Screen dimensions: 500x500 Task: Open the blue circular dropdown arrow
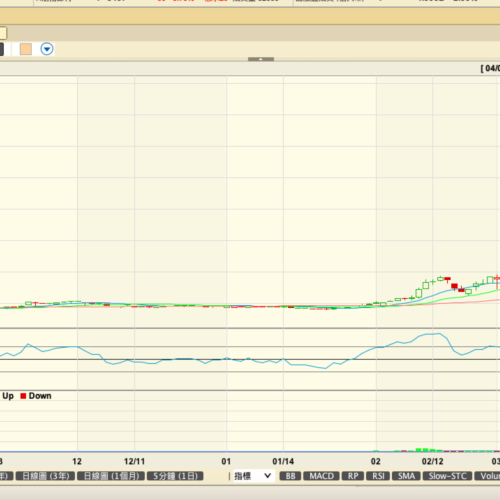pyautogui.click(x=47, y=49)
